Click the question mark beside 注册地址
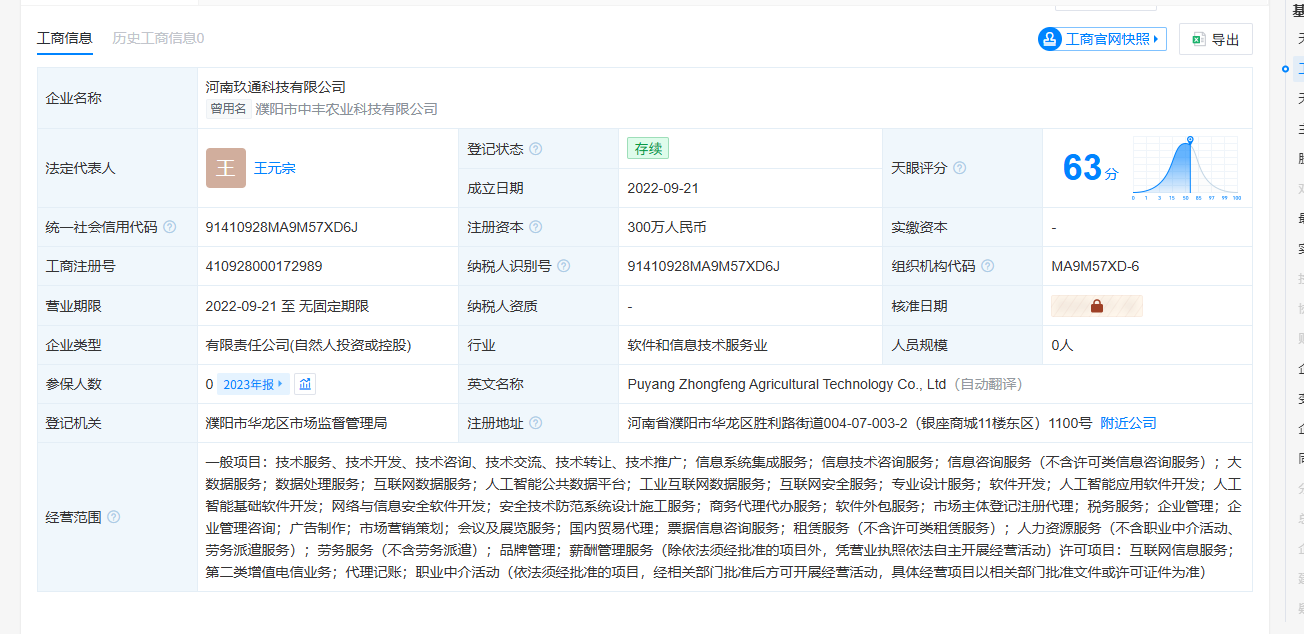This screenshot has height=634, width=1304. click(x=536, y=423)
